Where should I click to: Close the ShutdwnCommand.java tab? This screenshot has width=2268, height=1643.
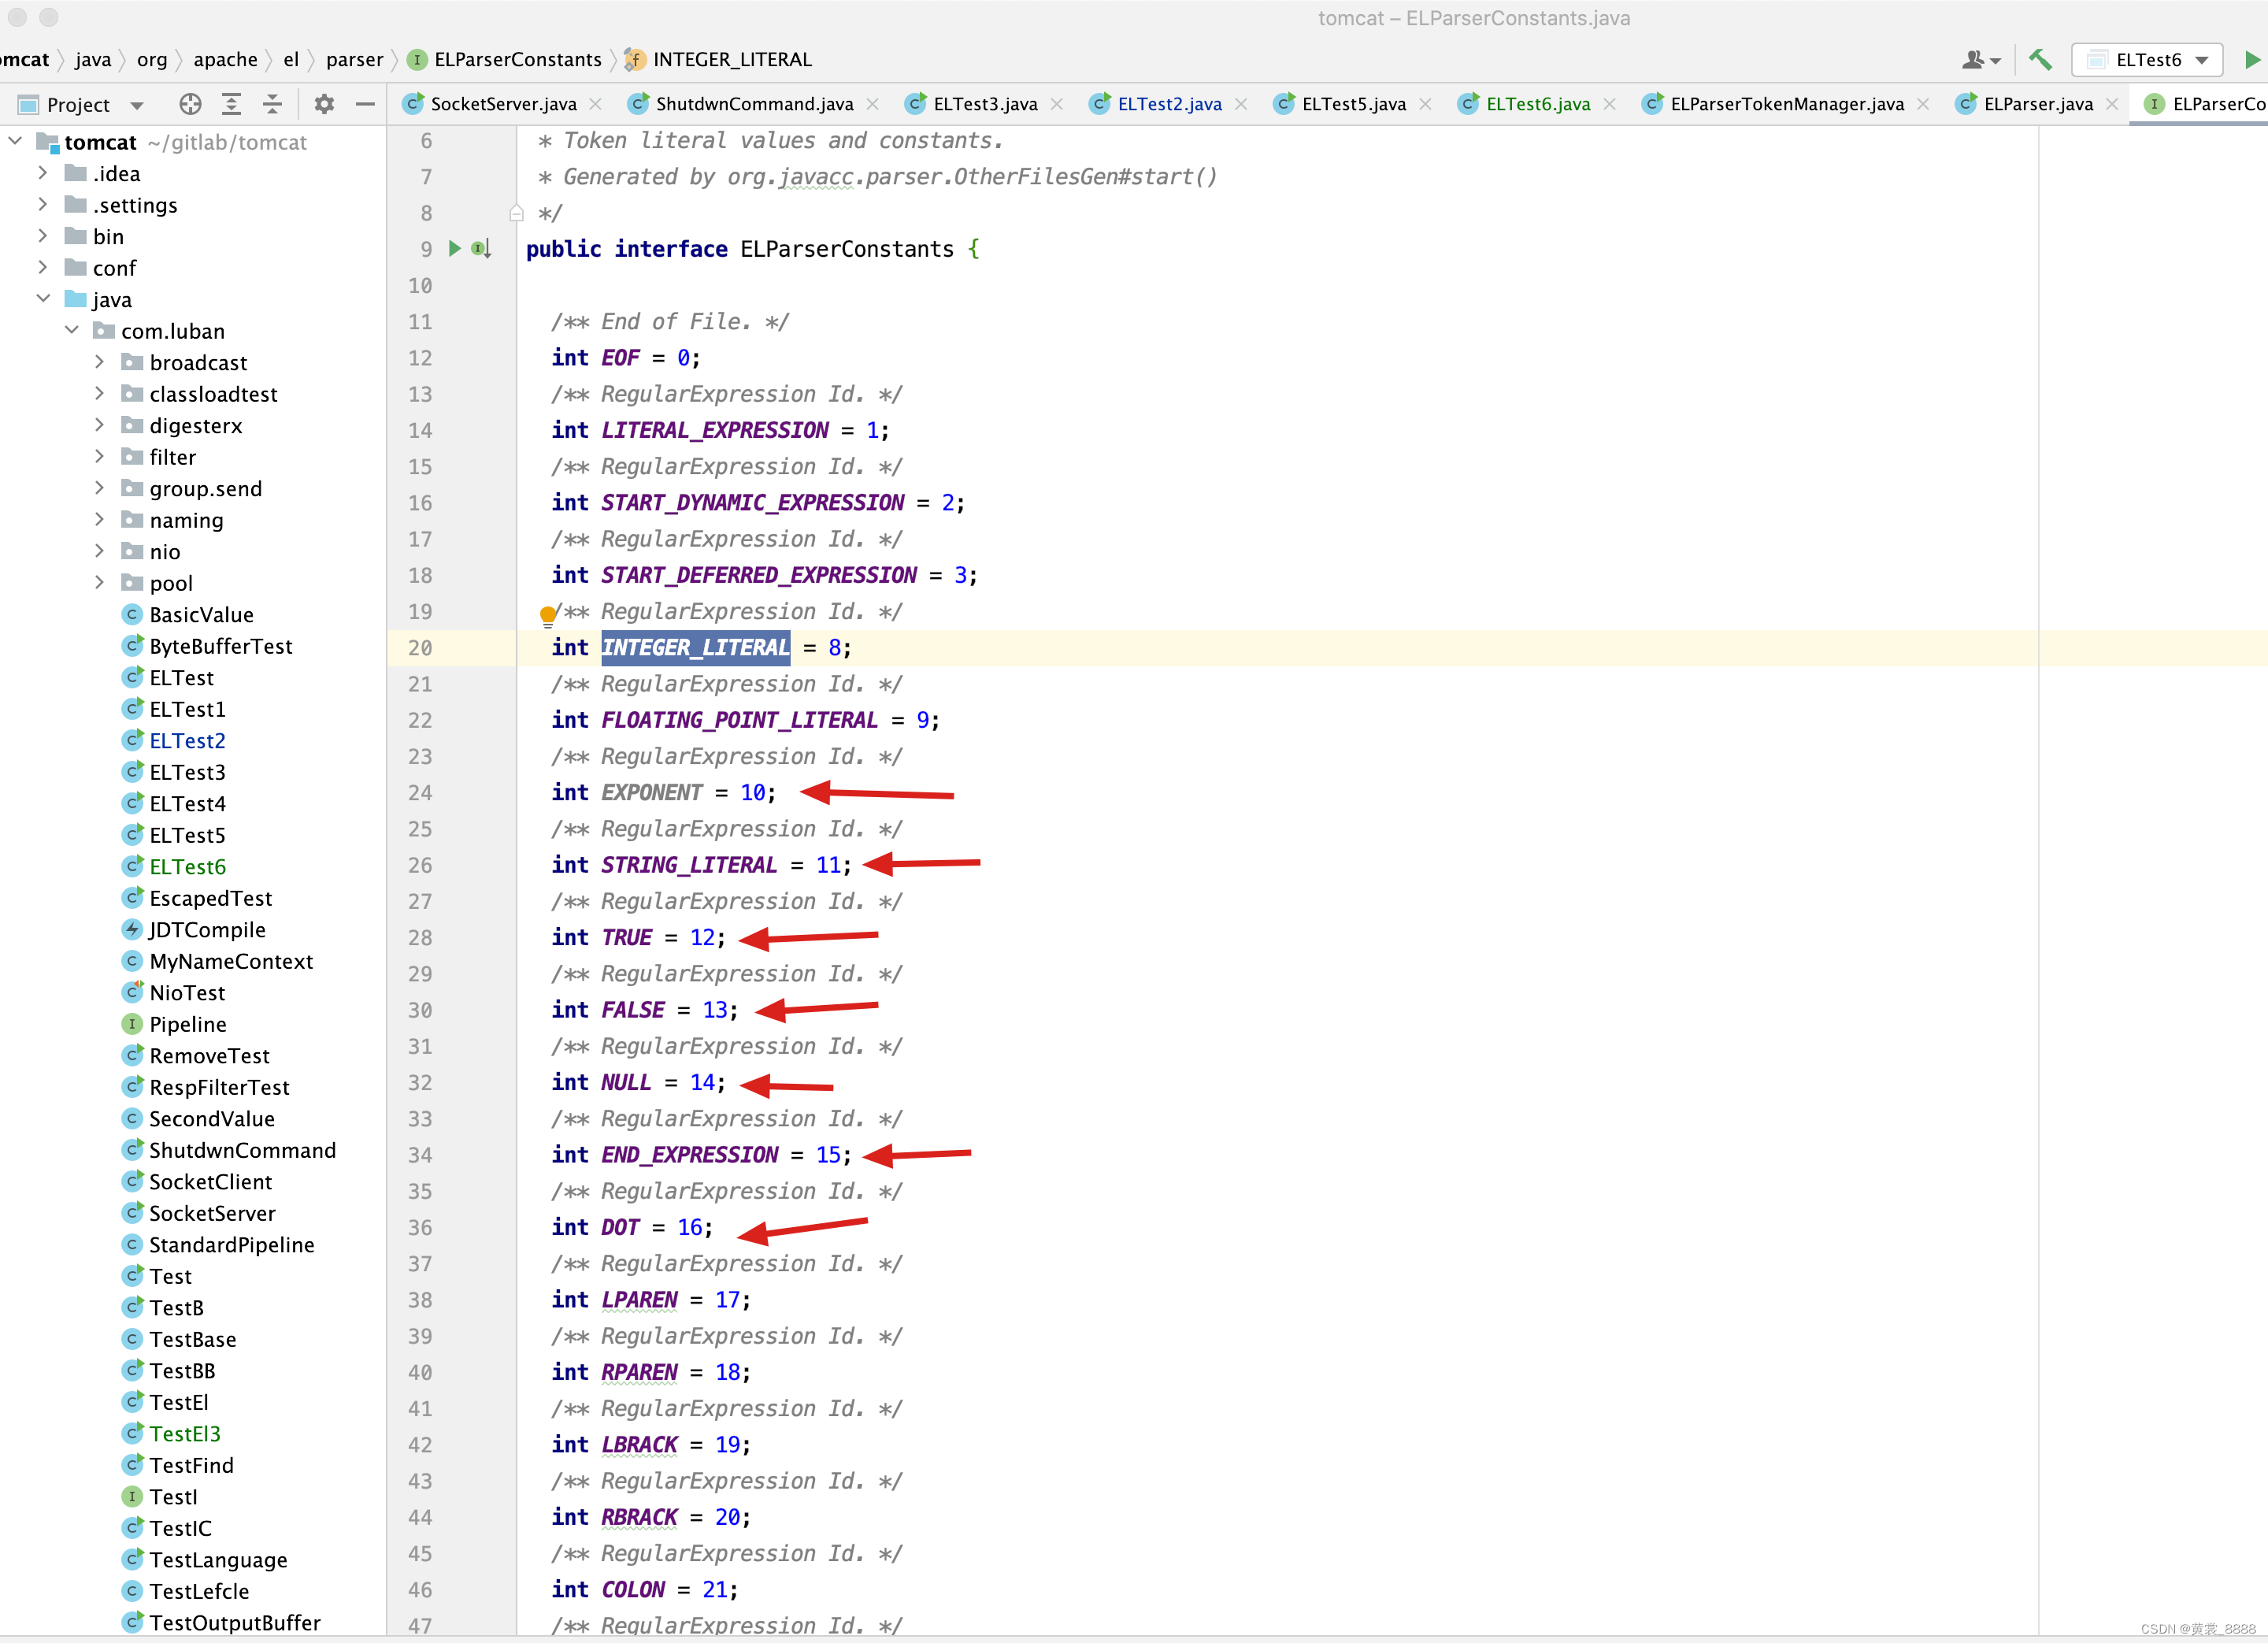[x=873, y=104]
